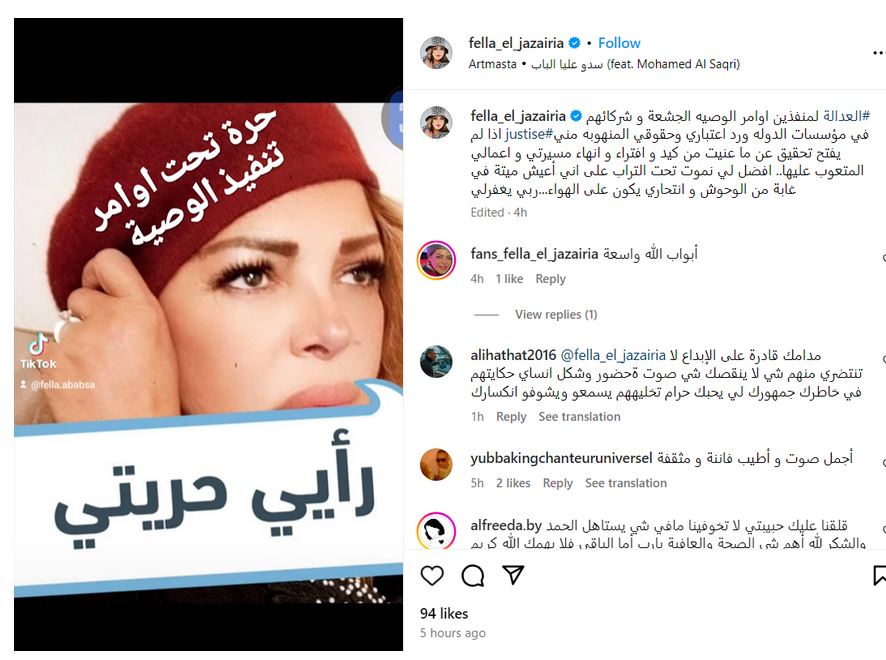Image resolution: width=886 pixels, height=660 pixels.
Task: Reply to alihathat2016 comment
Action: pos(511,416)
